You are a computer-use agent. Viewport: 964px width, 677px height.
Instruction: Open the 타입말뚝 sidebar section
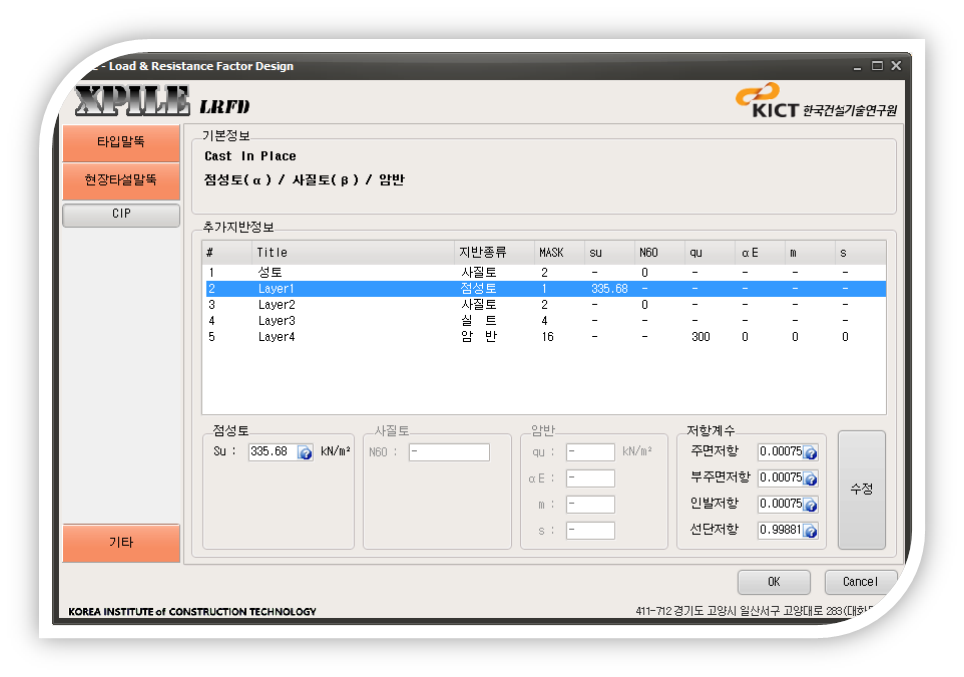(121, 143)
